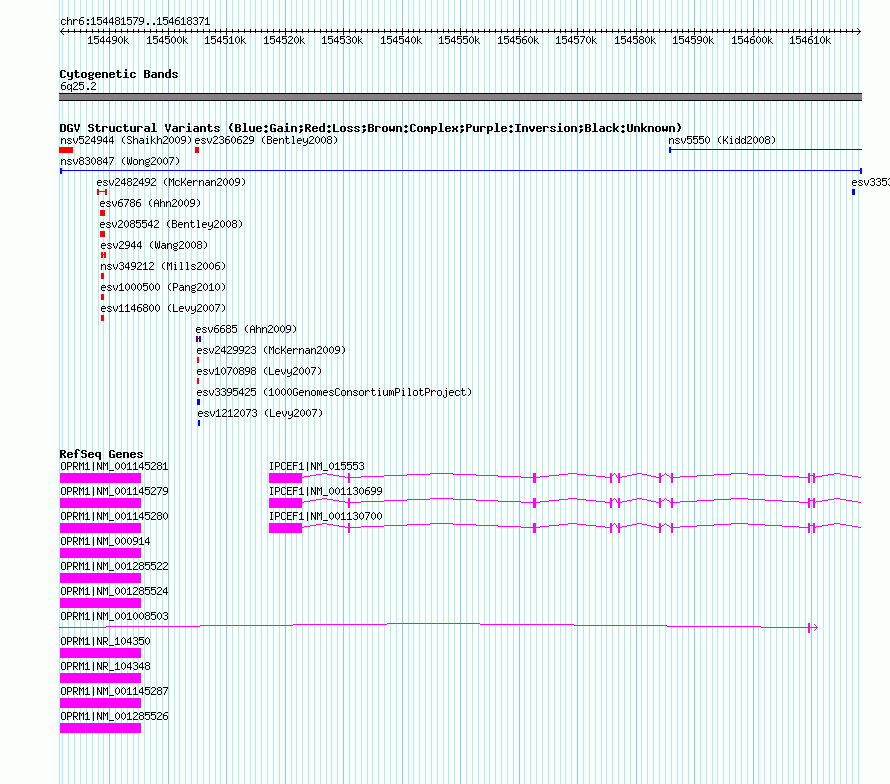Open OPRM1|NM_001285526 transcript label
The image size is (890, 784).
[114, 716]
